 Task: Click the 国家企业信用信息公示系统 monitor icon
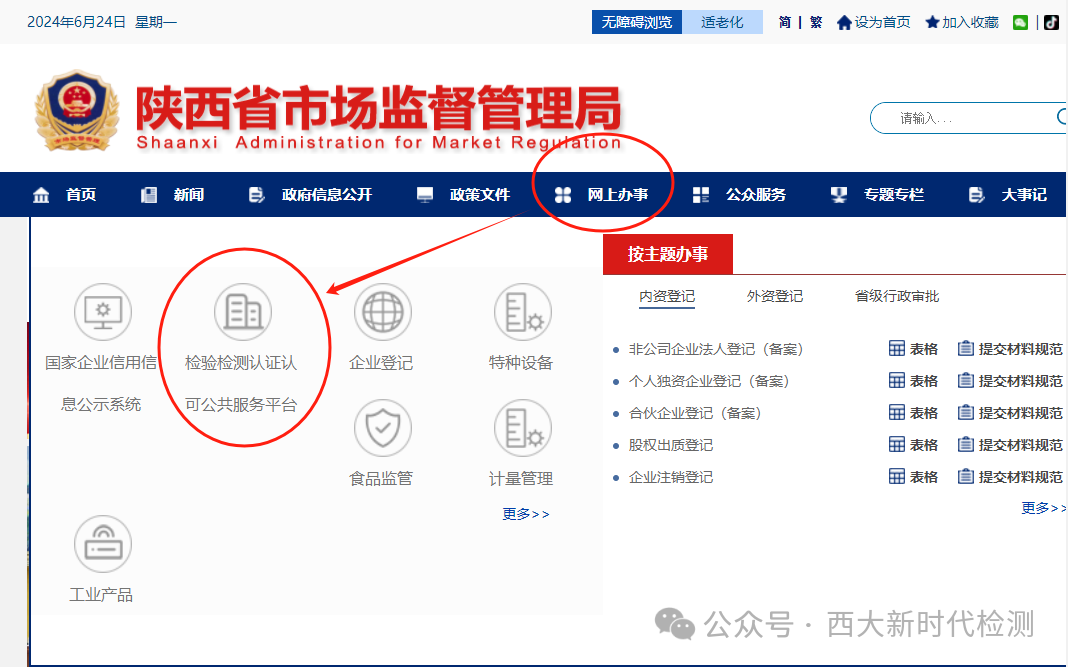pyautogui.click(x=102, y=312)
